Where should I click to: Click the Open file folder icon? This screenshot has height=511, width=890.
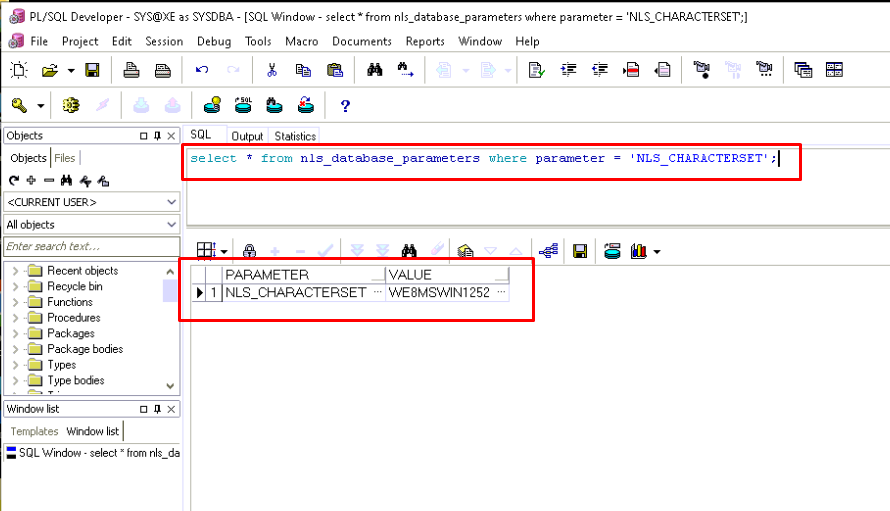[50, 70]
